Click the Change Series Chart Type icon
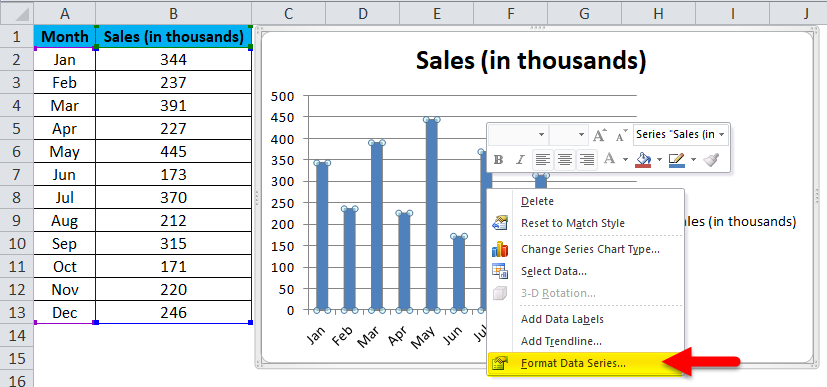Image resolution: width=827 pixels, height=387 pixels. (499, 248)
